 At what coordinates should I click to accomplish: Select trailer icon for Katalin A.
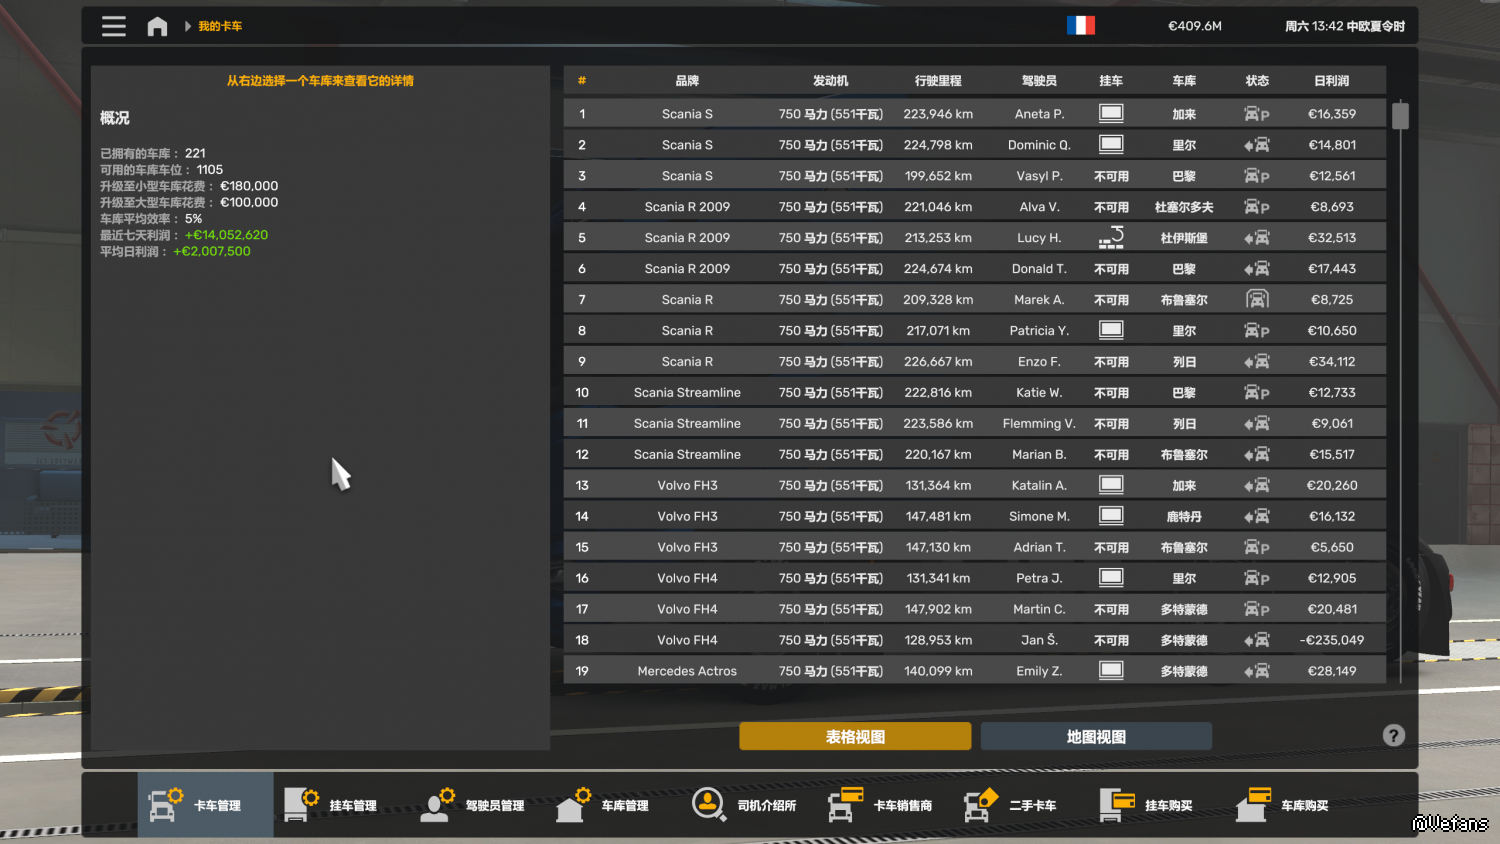1111,485
